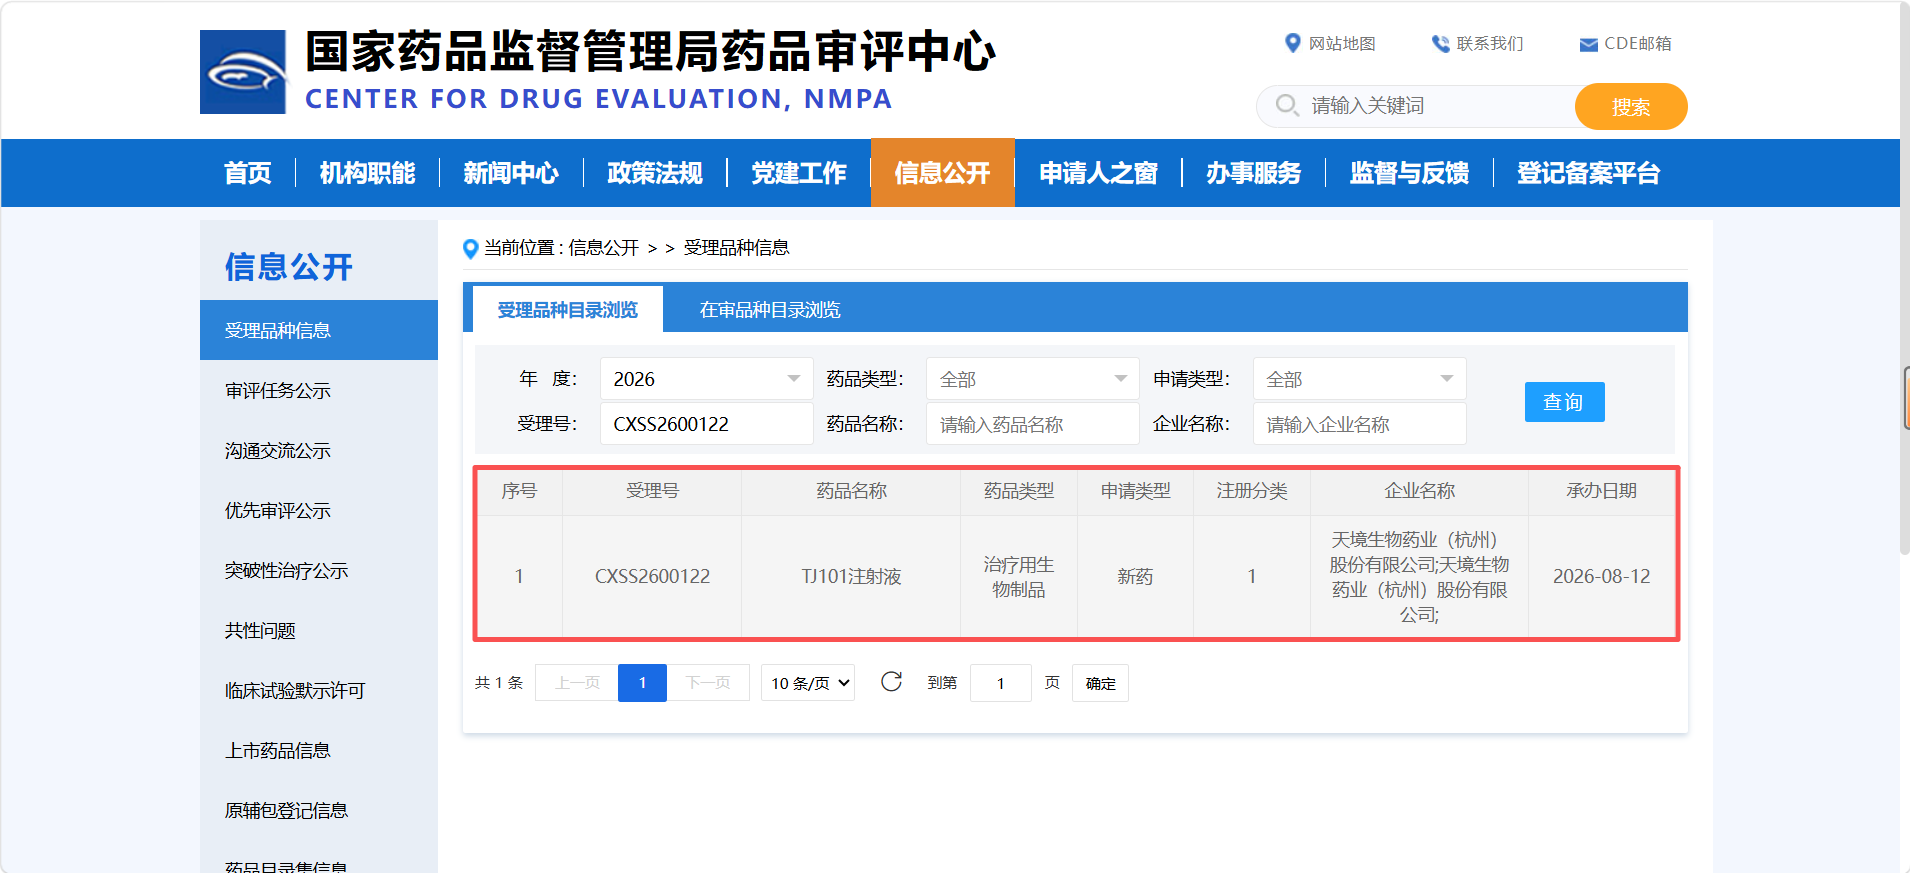
Task: Click 信息公开 in breadcrumb
Action: click(x=604, y=248)
